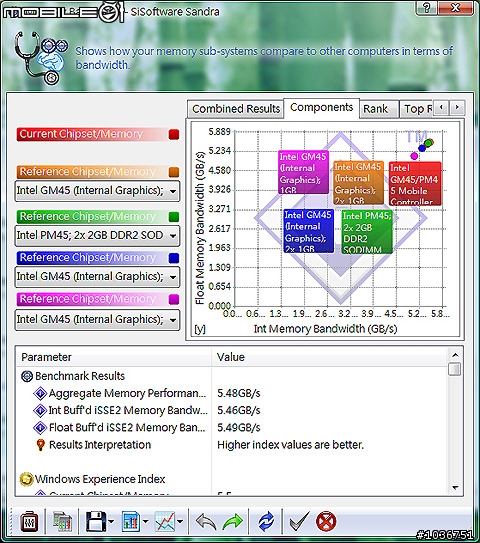This screenshot has width=480, height=543.
Task: Click the green Intel PM45 2x 2GB chart label
Action: coord(367,232)
